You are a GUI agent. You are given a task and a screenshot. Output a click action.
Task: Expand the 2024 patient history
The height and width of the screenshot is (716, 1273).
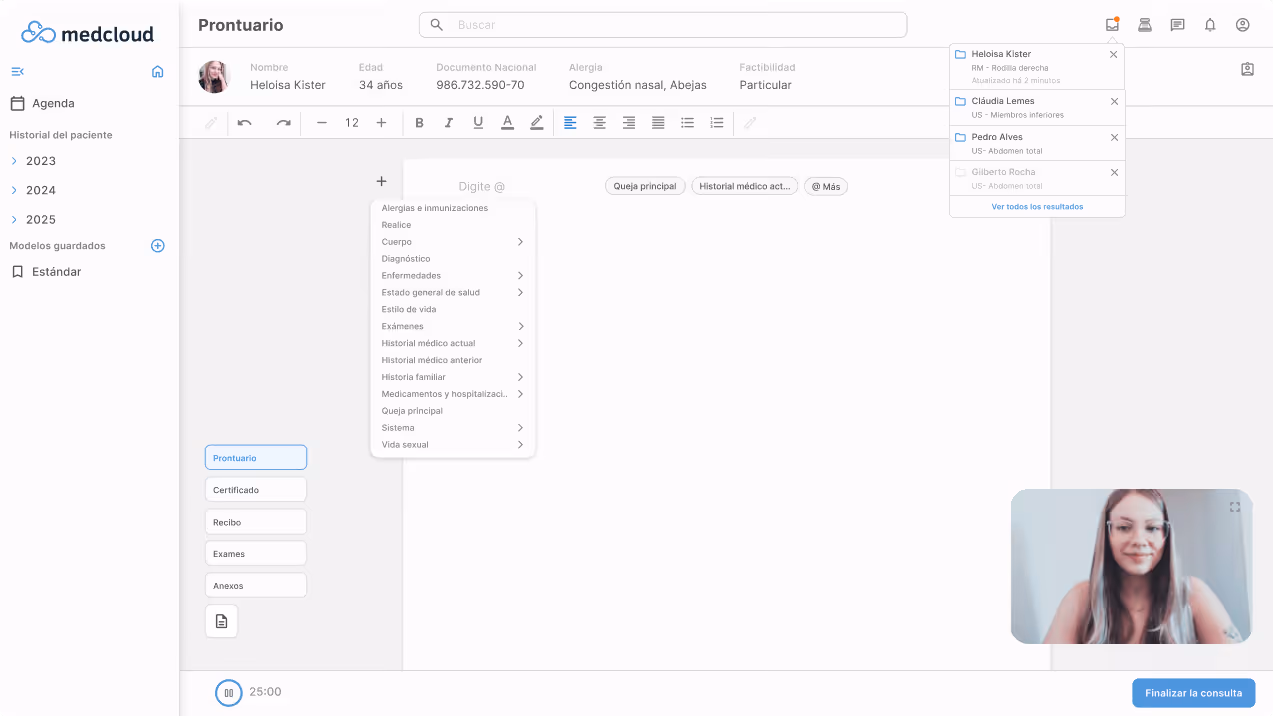click(x=14, y=190)
